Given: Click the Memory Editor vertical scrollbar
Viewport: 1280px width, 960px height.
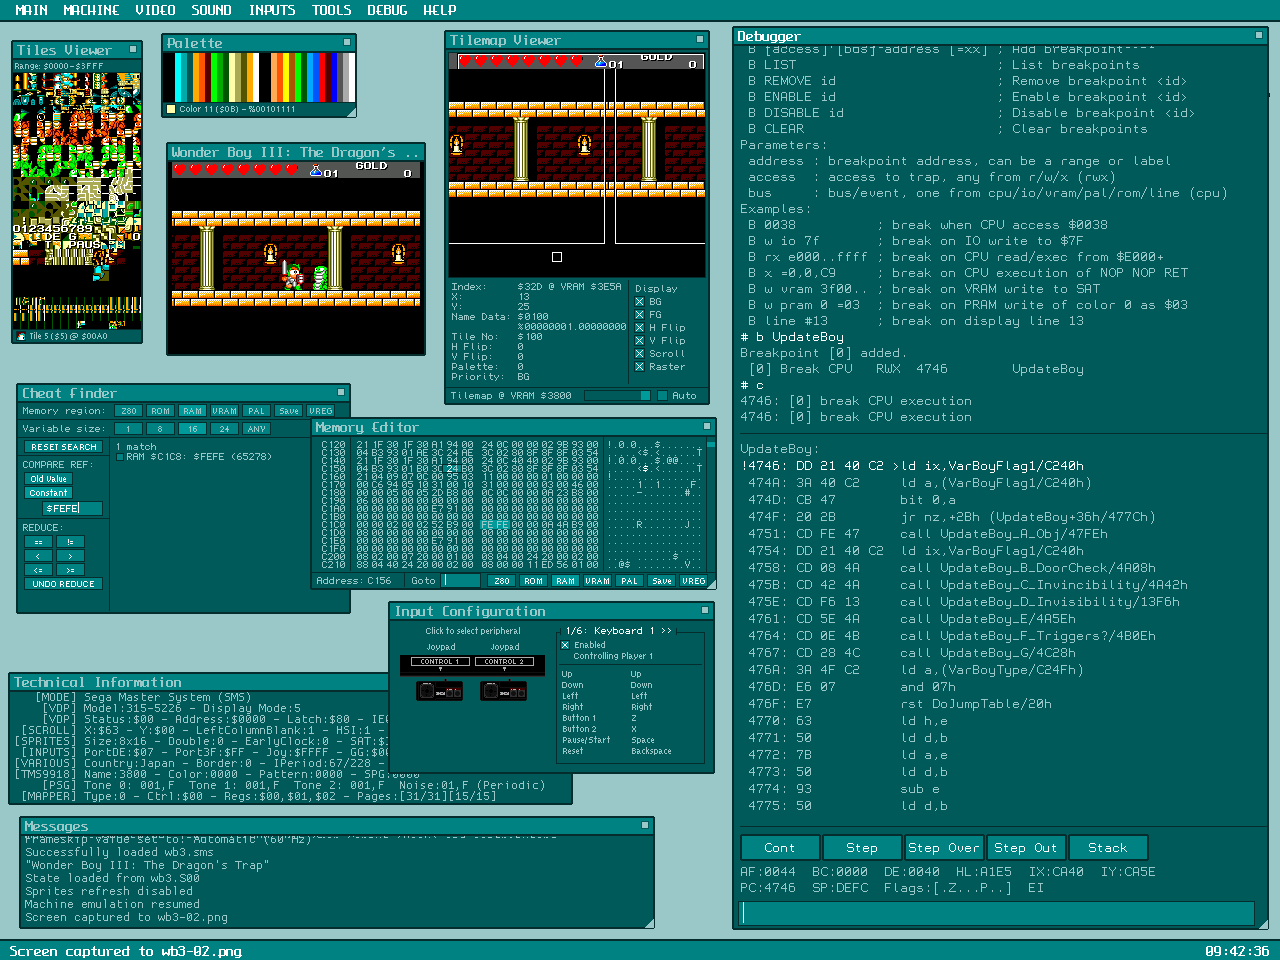Looking at the screenshot, I should (711, 505).
